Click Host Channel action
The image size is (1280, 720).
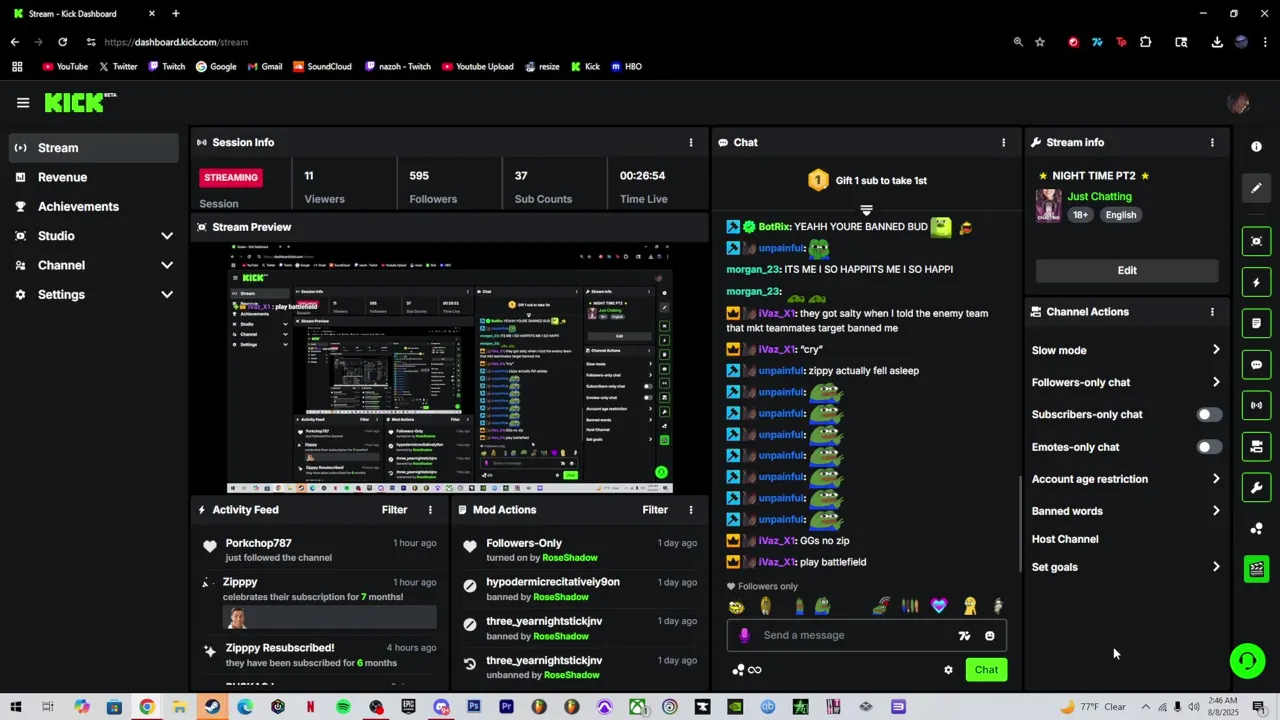click(x=1065, y=539)
